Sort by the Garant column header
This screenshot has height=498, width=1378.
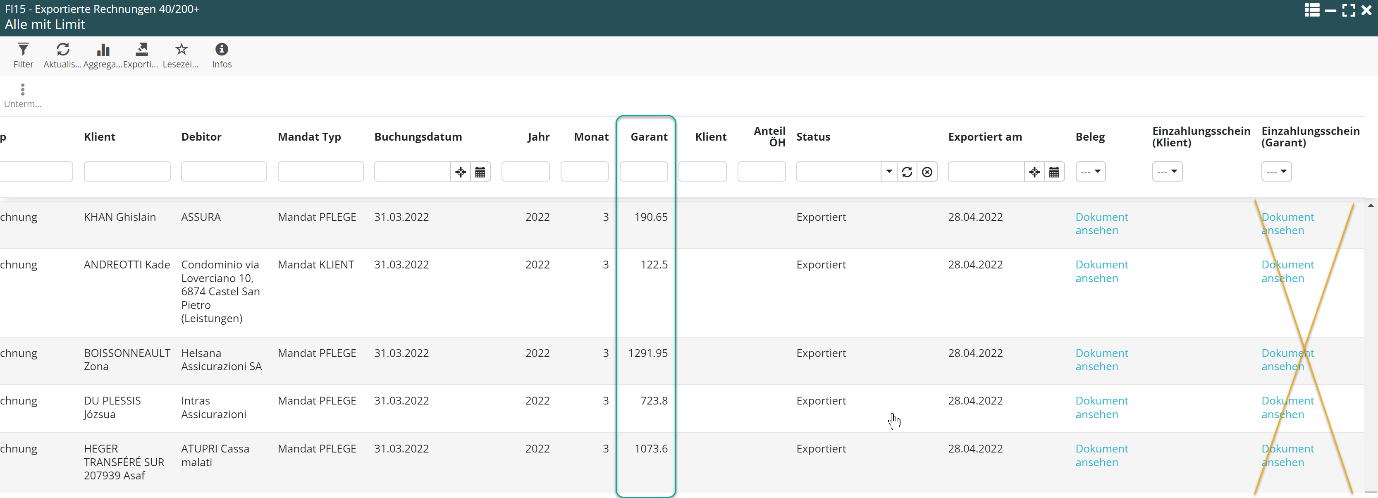[648, 137]
